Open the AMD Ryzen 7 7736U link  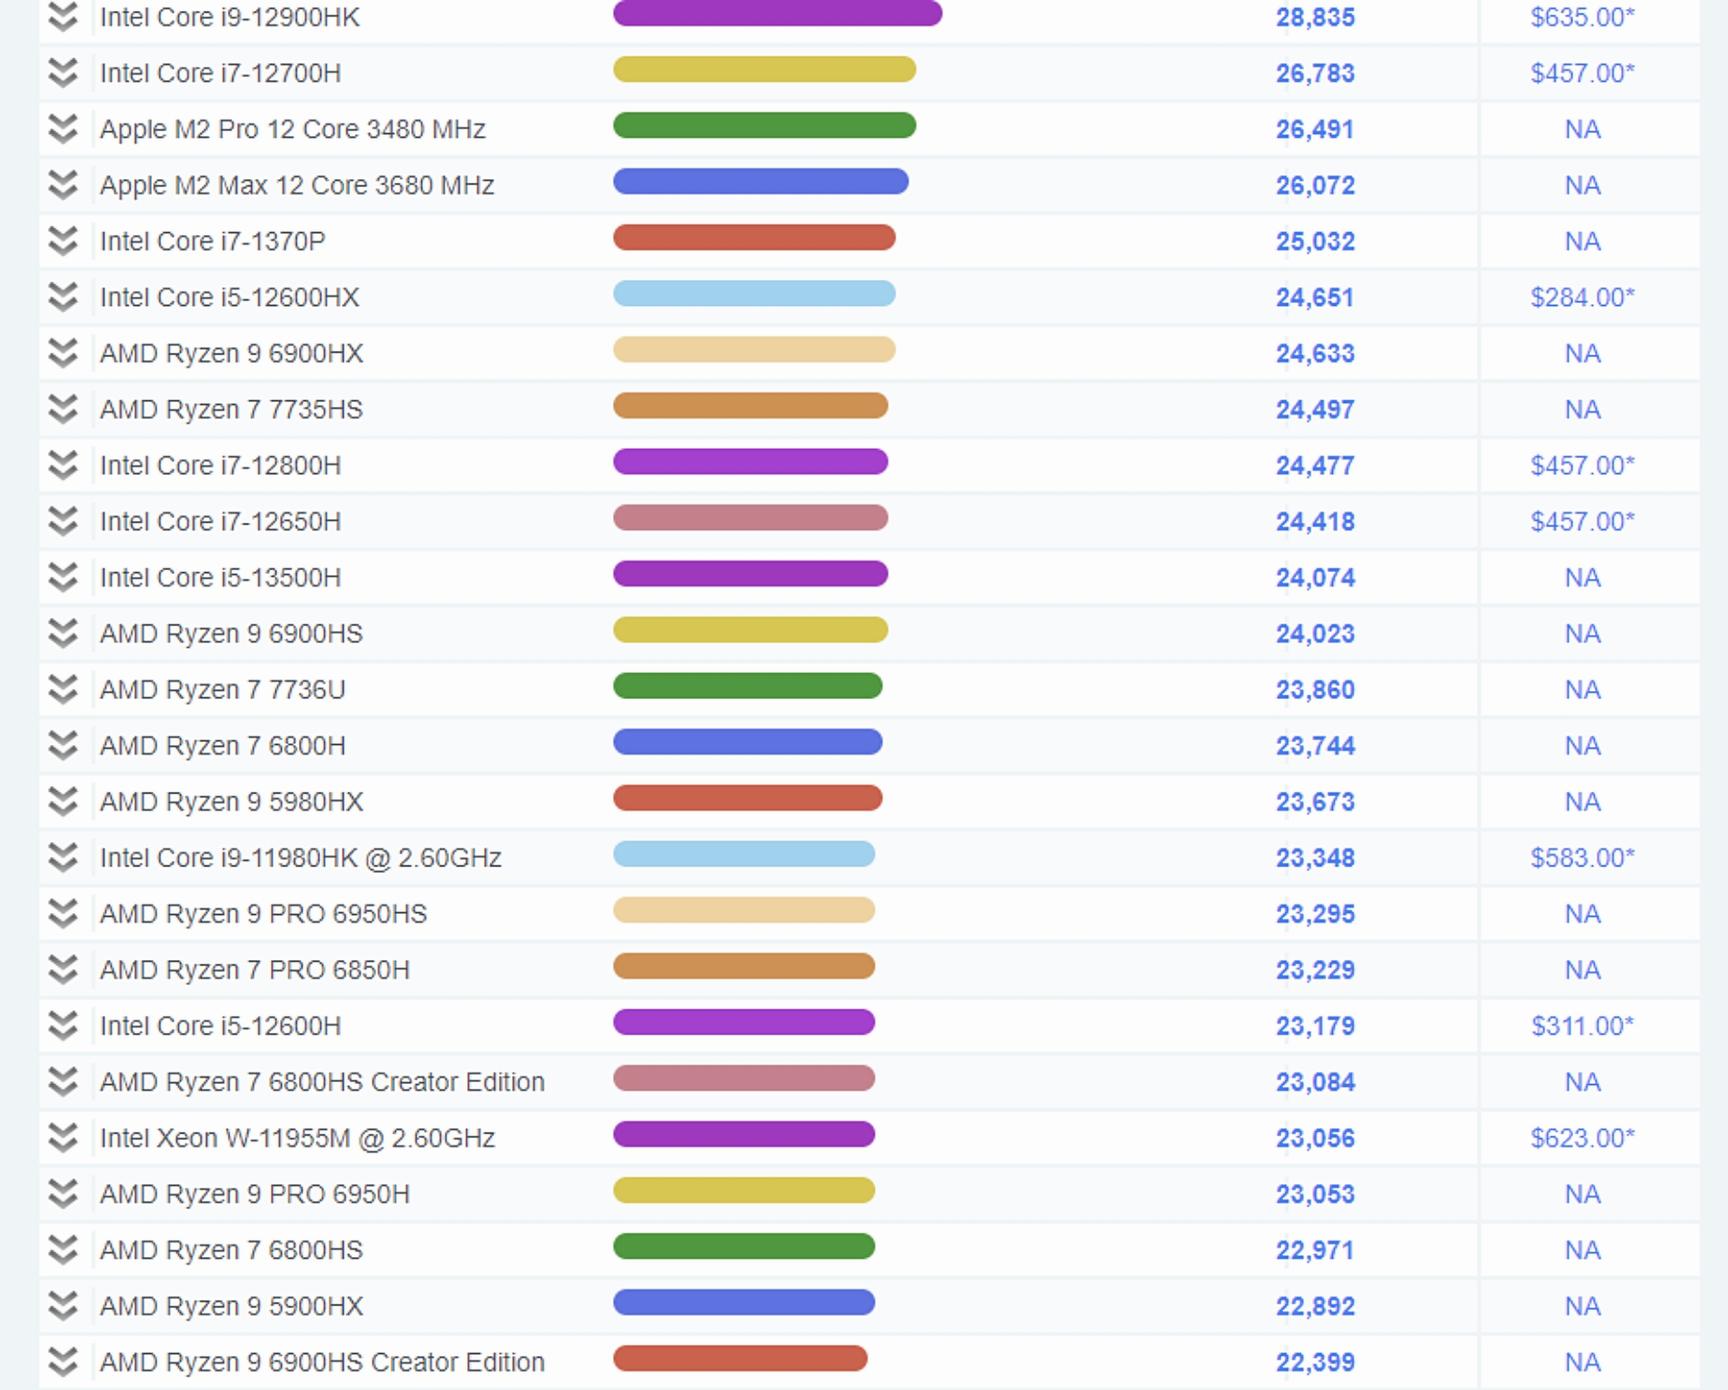[223, 689]
